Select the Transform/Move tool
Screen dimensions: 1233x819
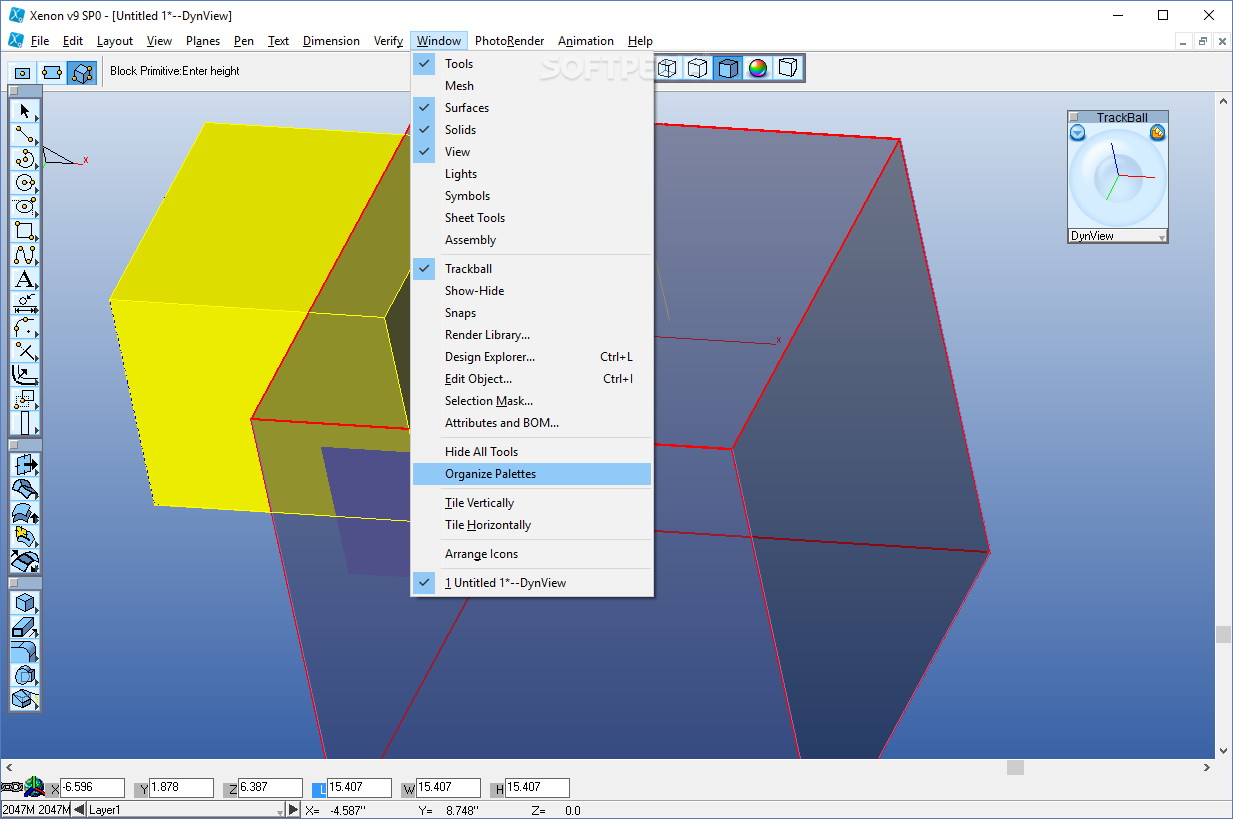(25, 375)
